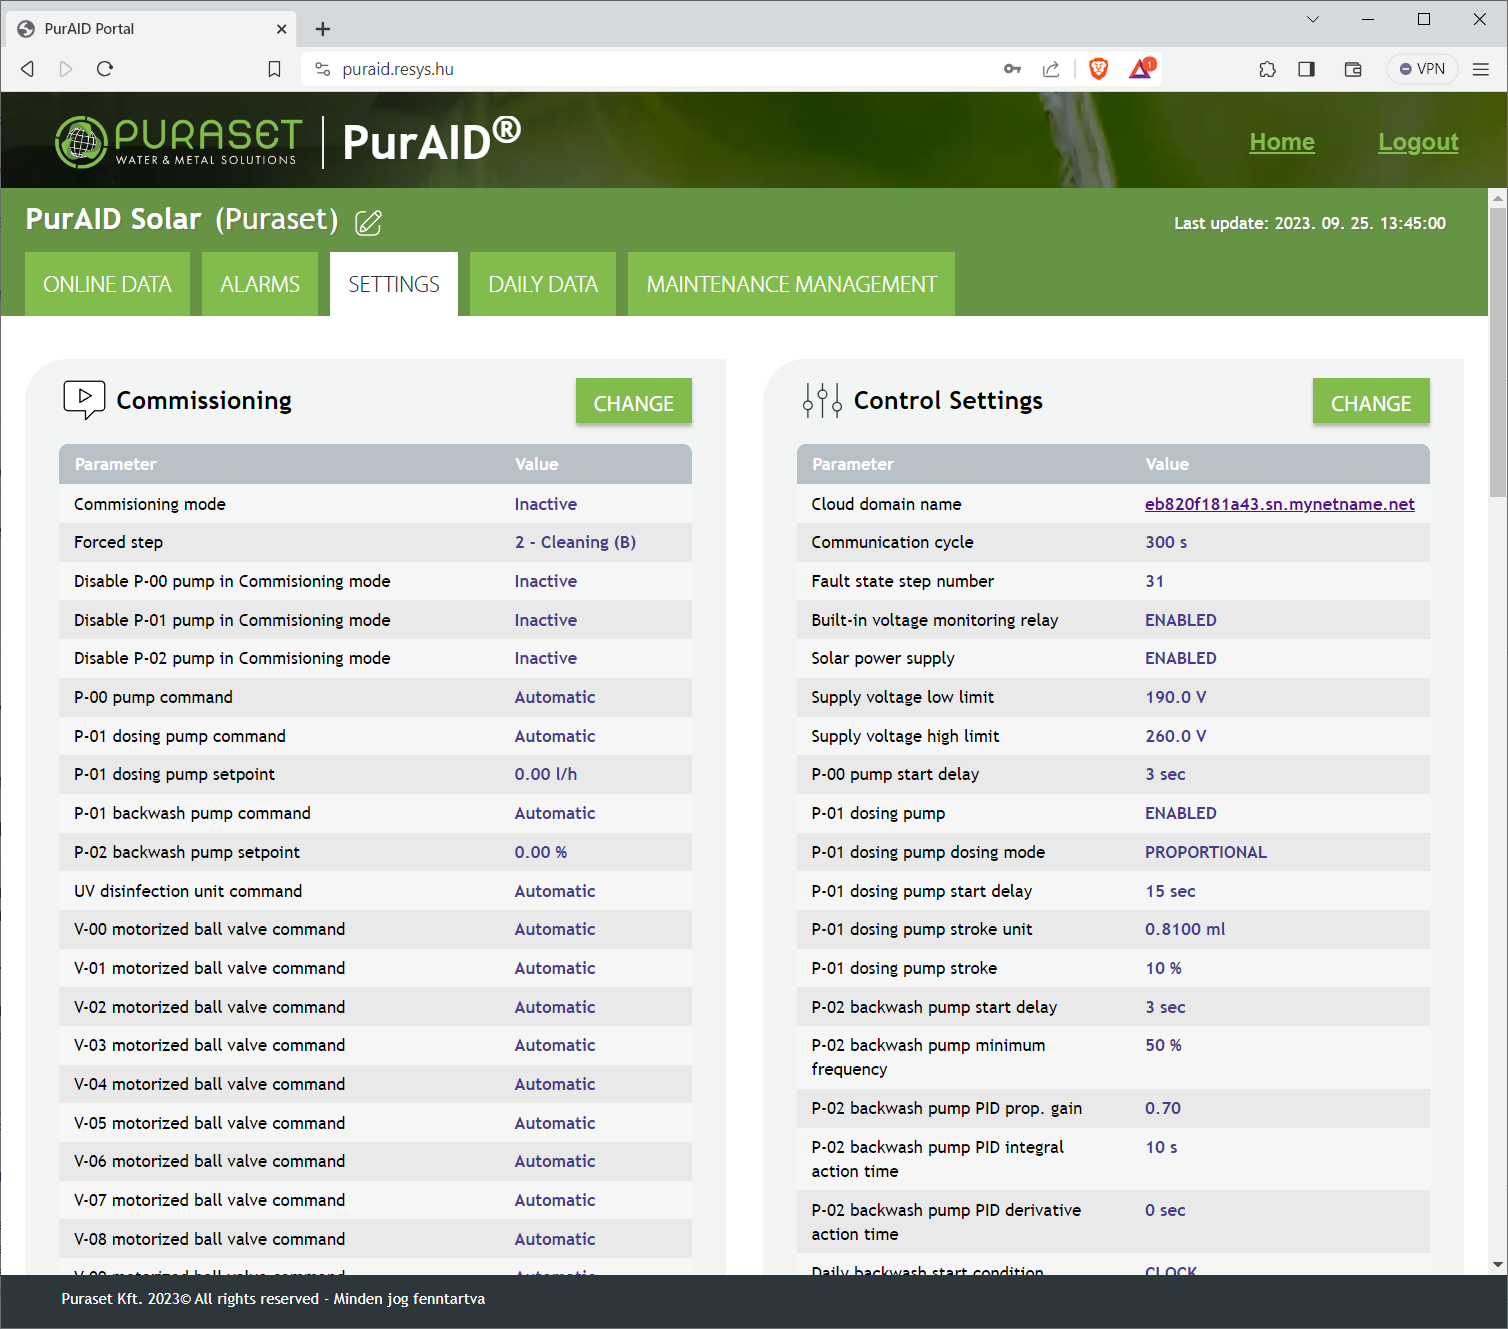
Task: Open the browser hamburger main menu
Action: (1481, 69)
